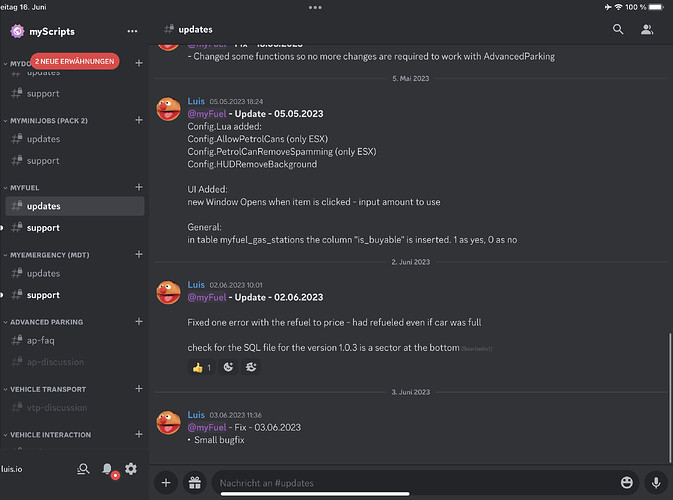673x500 pixels.
Task: Click the gift icon in message bar
Action: coord(194,482)
